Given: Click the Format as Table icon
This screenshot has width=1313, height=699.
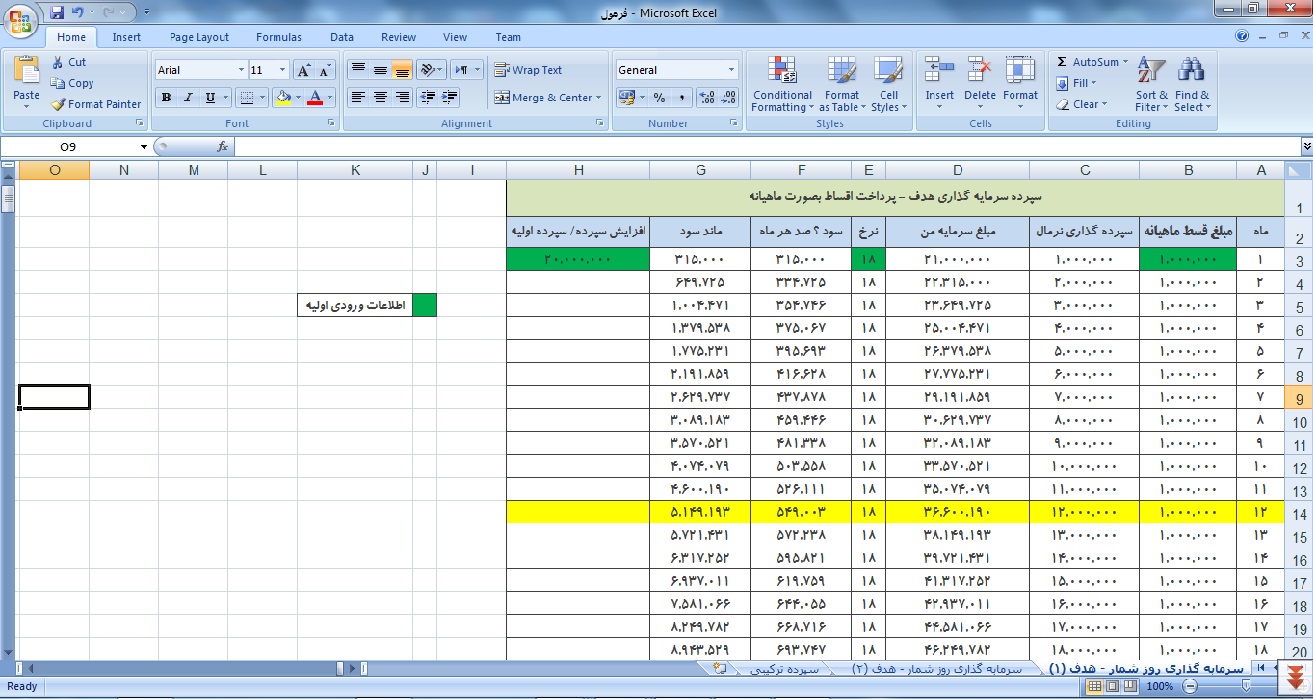Looking at the screenshot, I should coord(842,84).
